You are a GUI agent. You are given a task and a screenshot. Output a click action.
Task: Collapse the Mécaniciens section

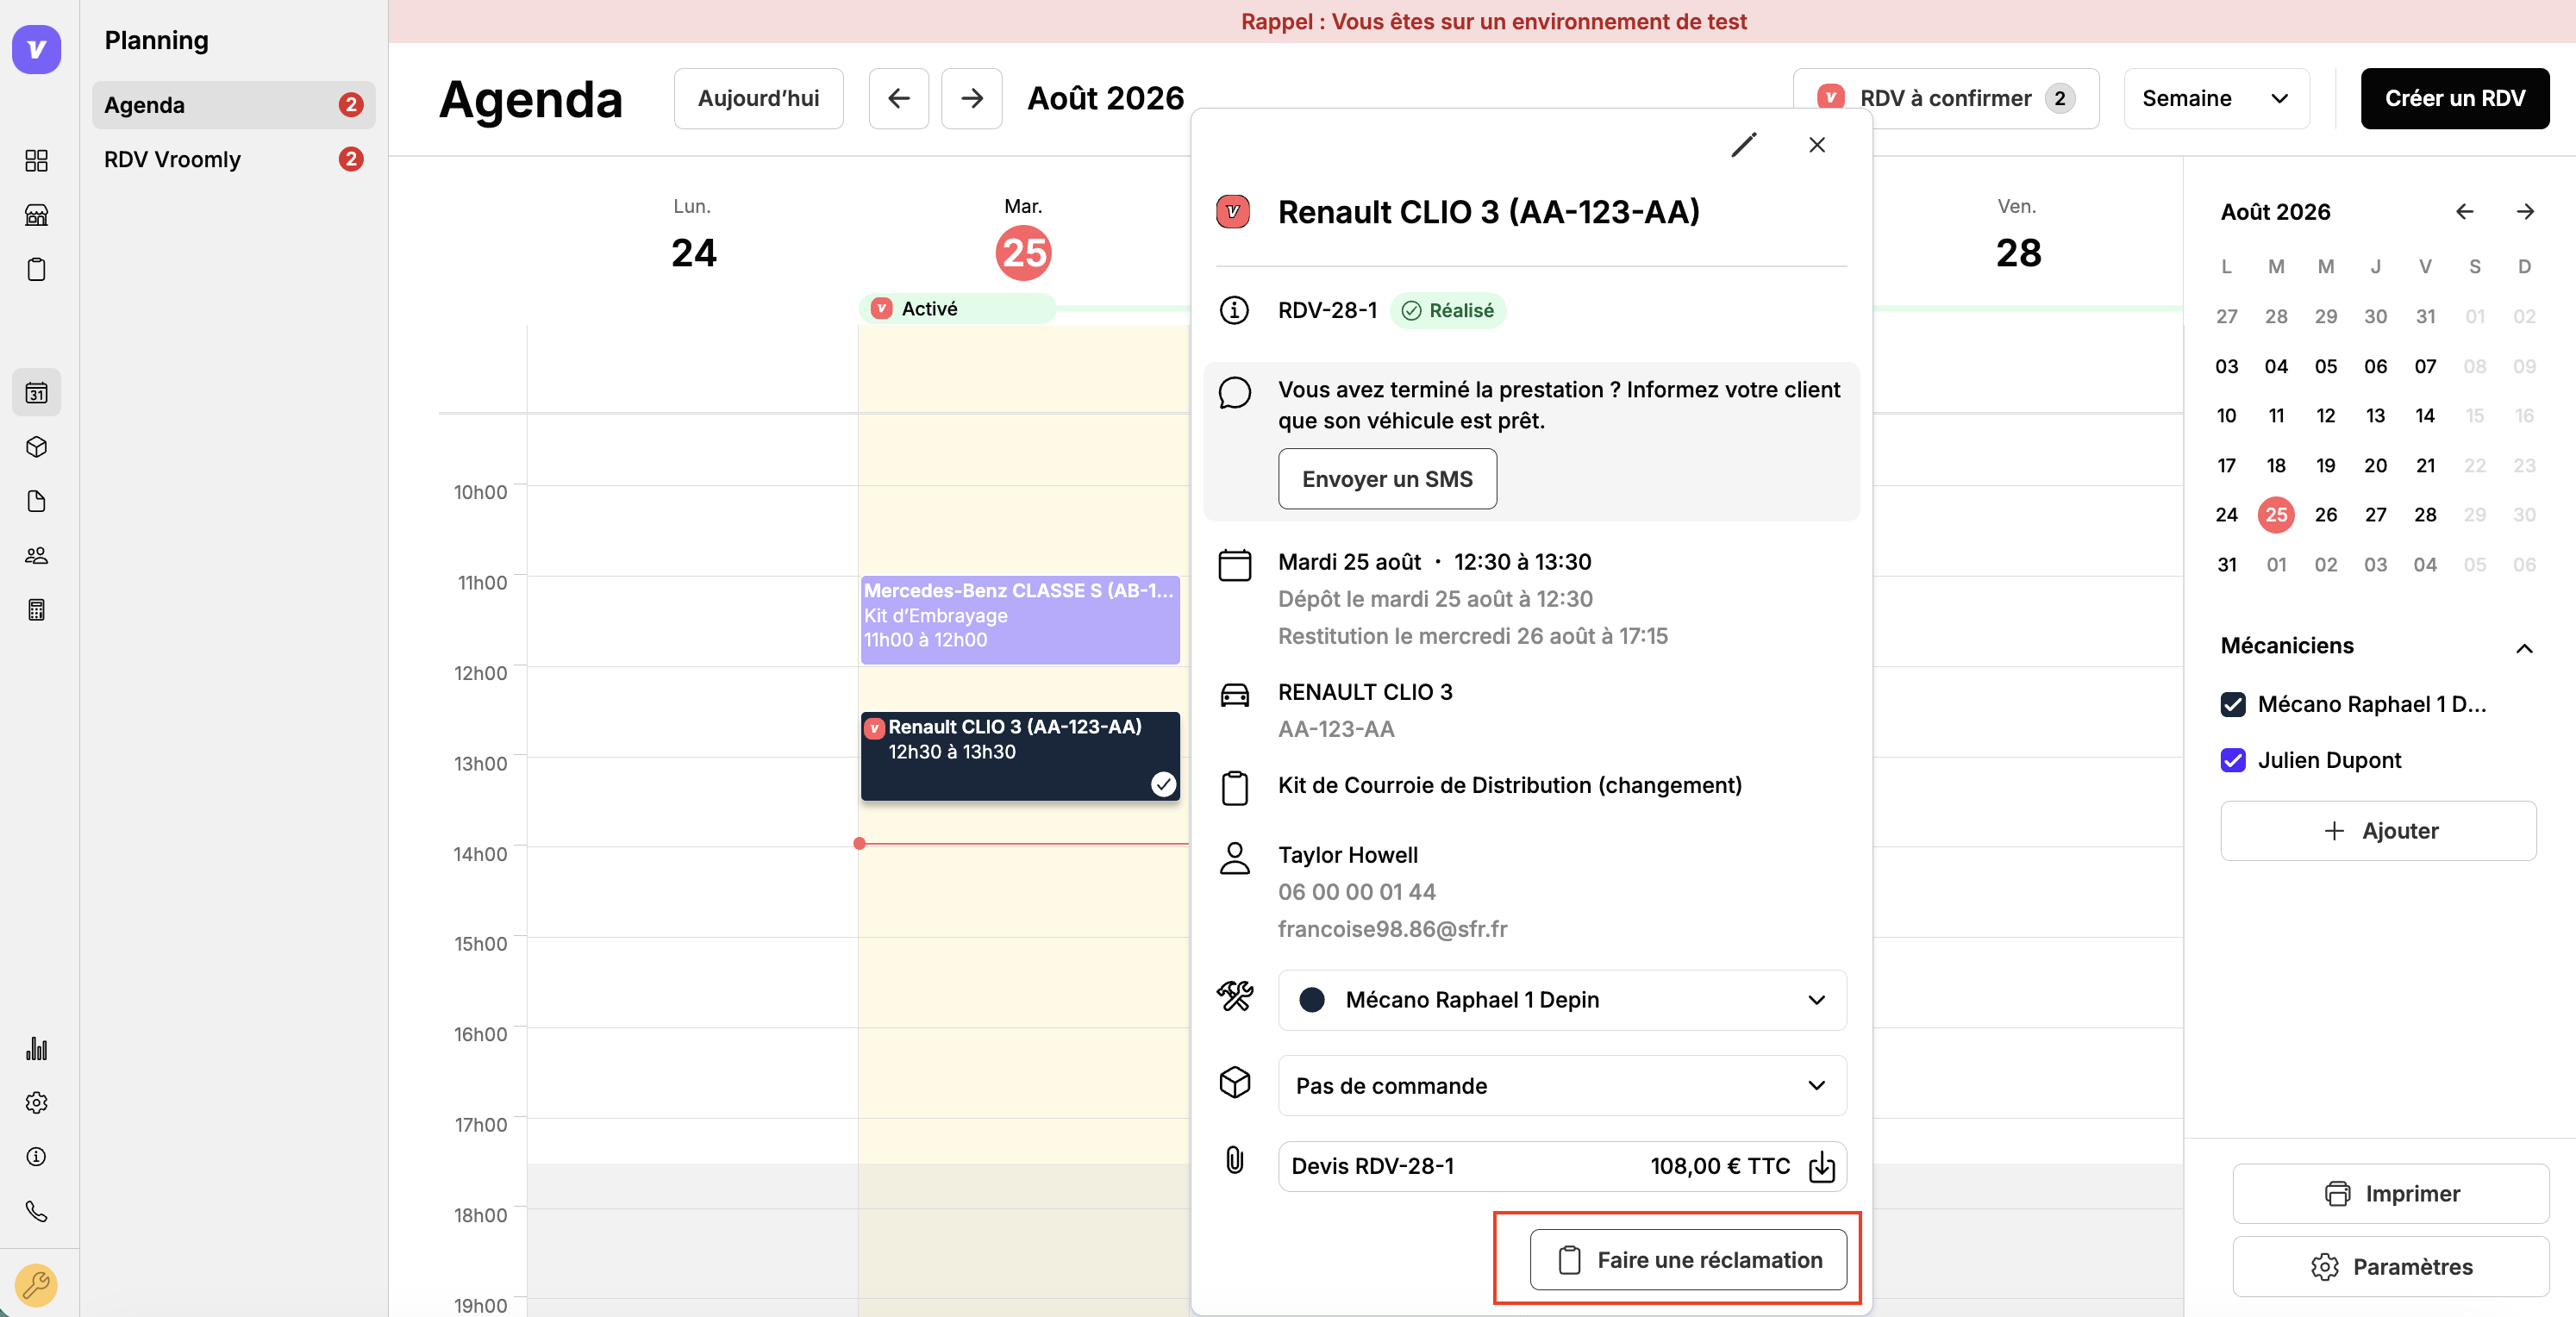pos(2523,648)
